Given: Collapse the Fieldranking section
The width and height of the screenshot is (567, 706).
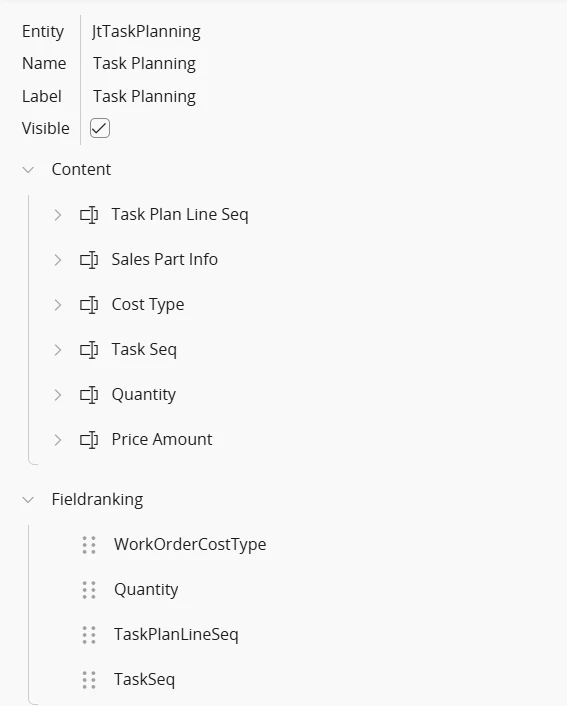Looking at the screenshot, I should [28, 500].
